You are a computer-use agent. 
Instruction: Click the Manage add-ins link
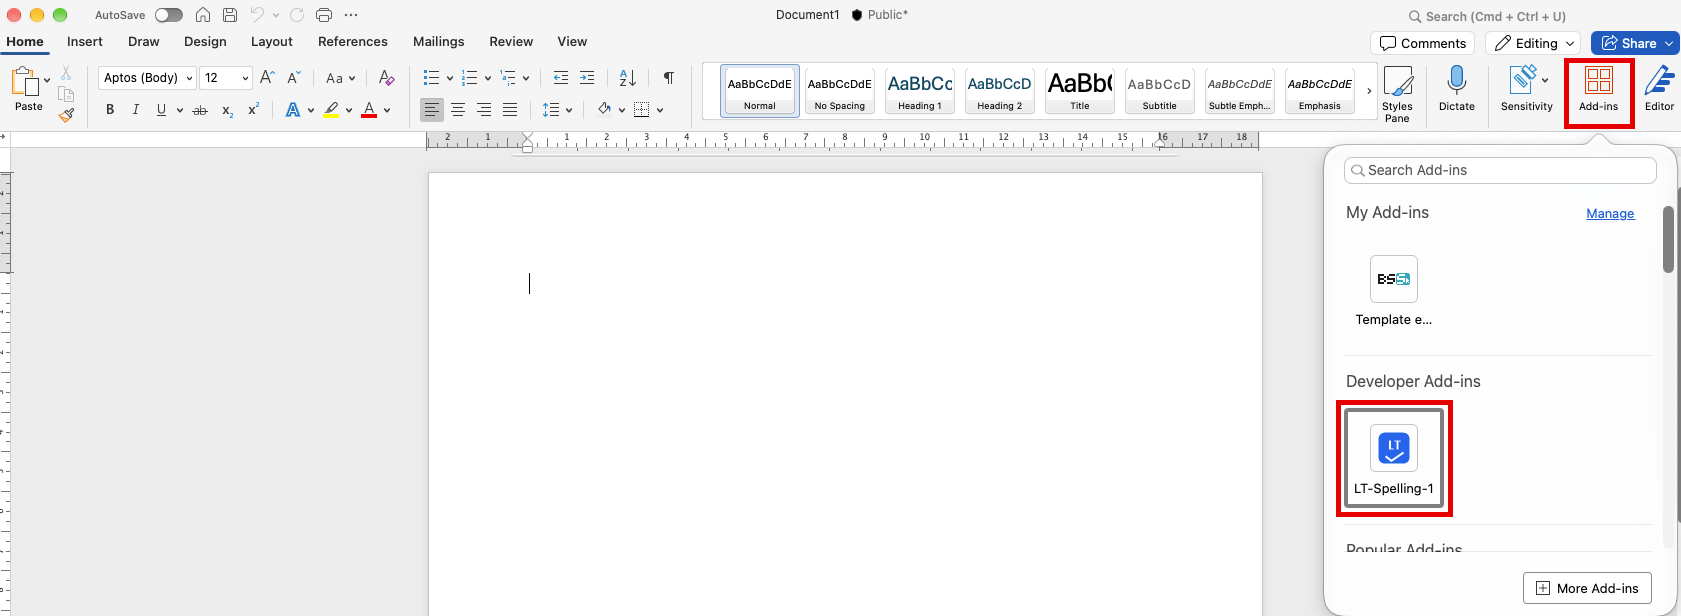point(1610,214)
